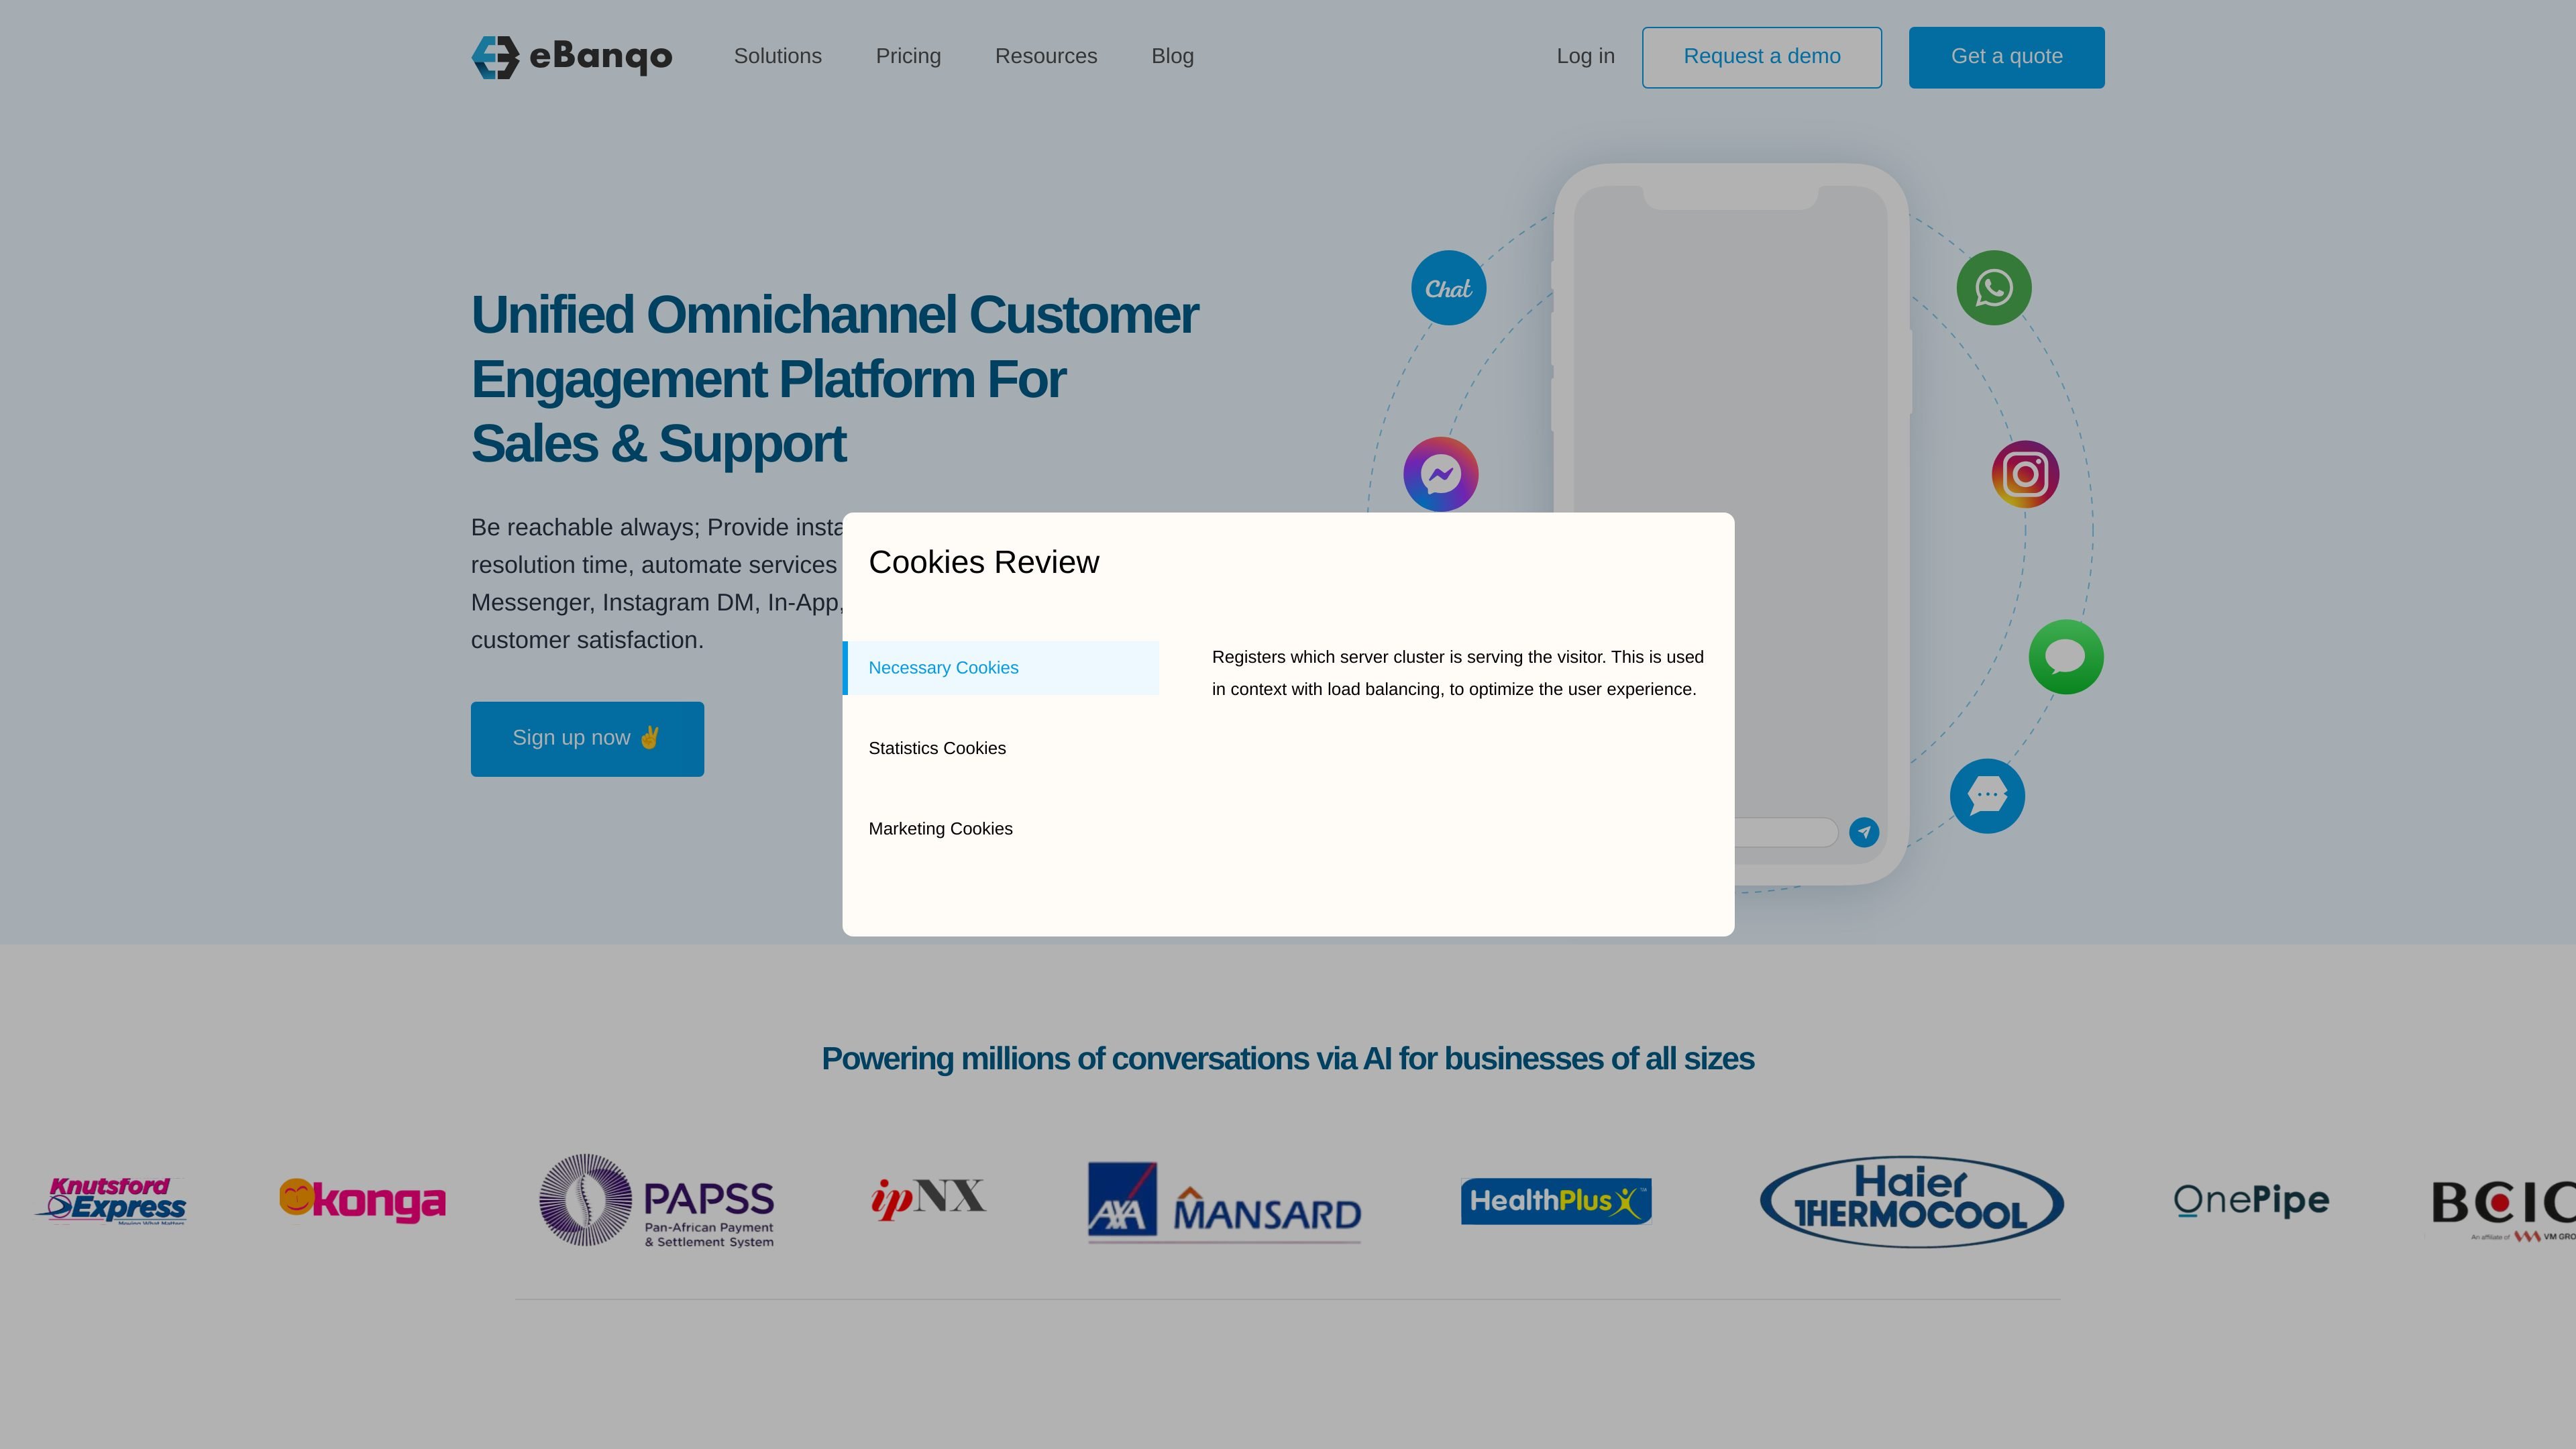This screenshot has width=2576, height=1449.
Task: Go to the Pricing page
Action: click(908, 56)
